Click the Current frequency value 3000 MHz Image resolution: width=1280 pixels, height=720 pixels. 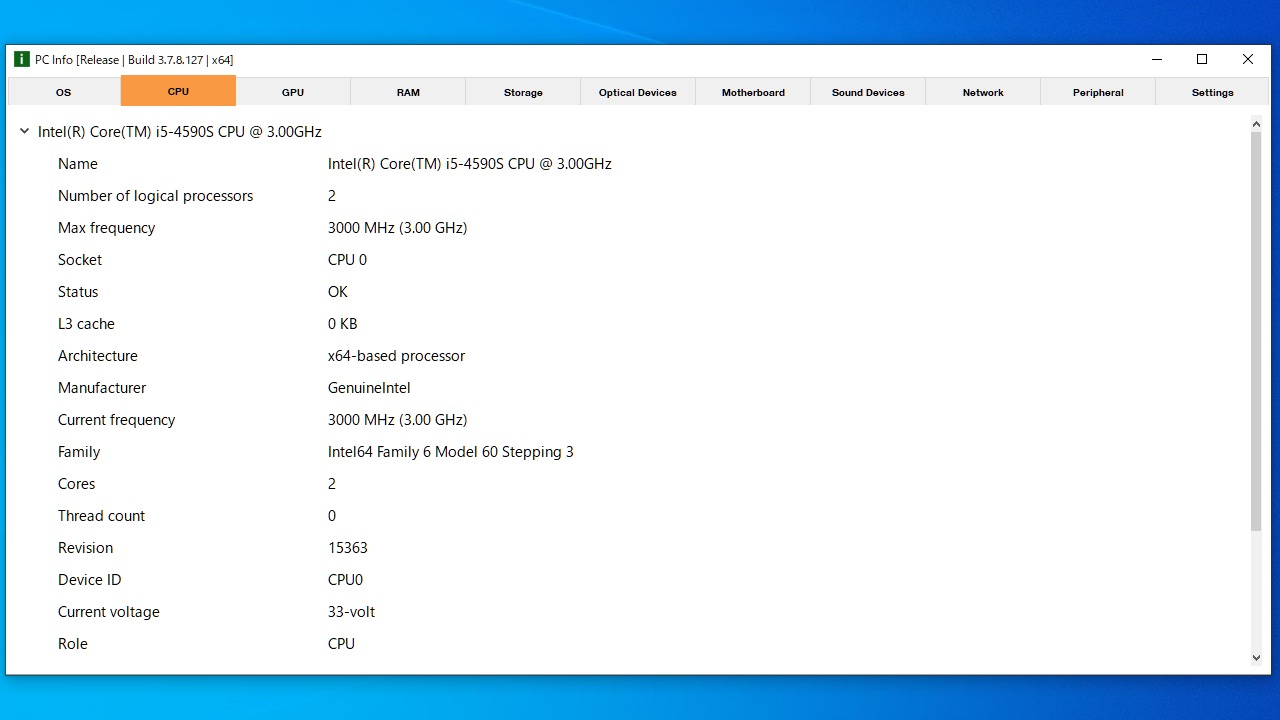click(397, 420)
